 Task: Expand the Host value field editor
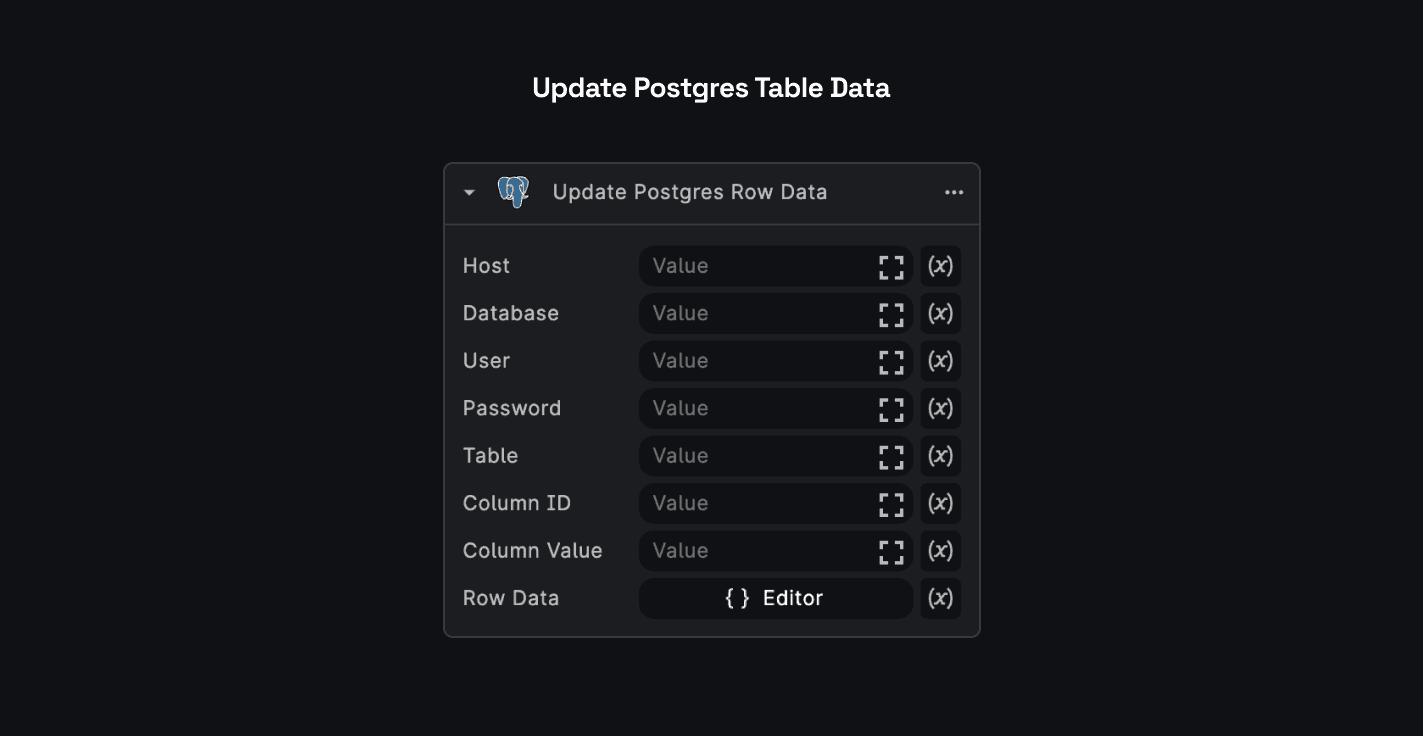point(891,267)
